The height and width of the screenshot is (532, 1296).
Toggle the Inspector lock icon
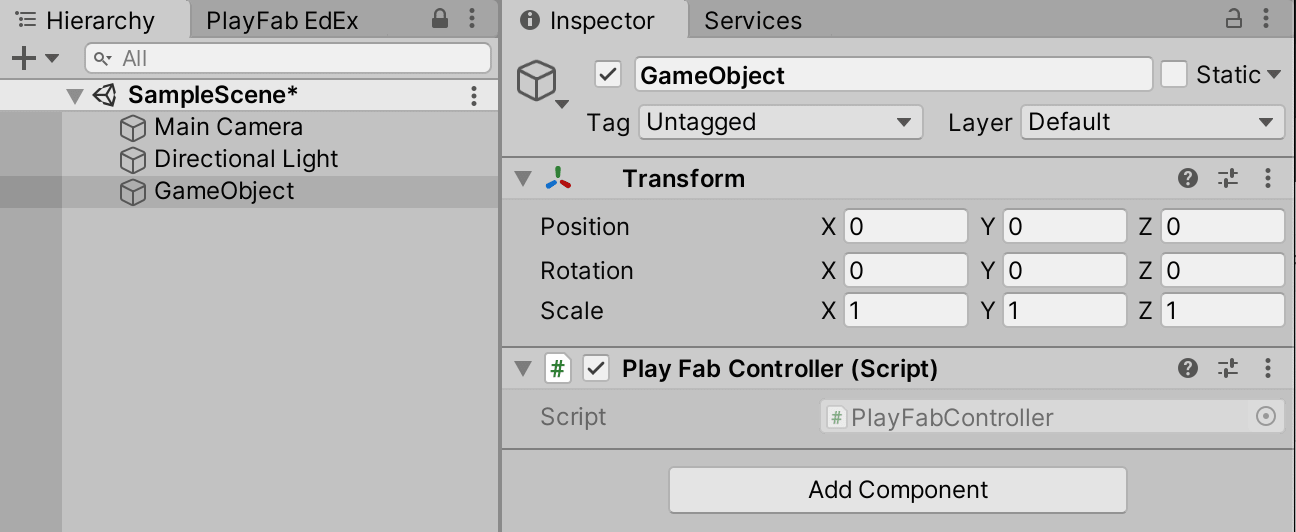coord(1234,19)
